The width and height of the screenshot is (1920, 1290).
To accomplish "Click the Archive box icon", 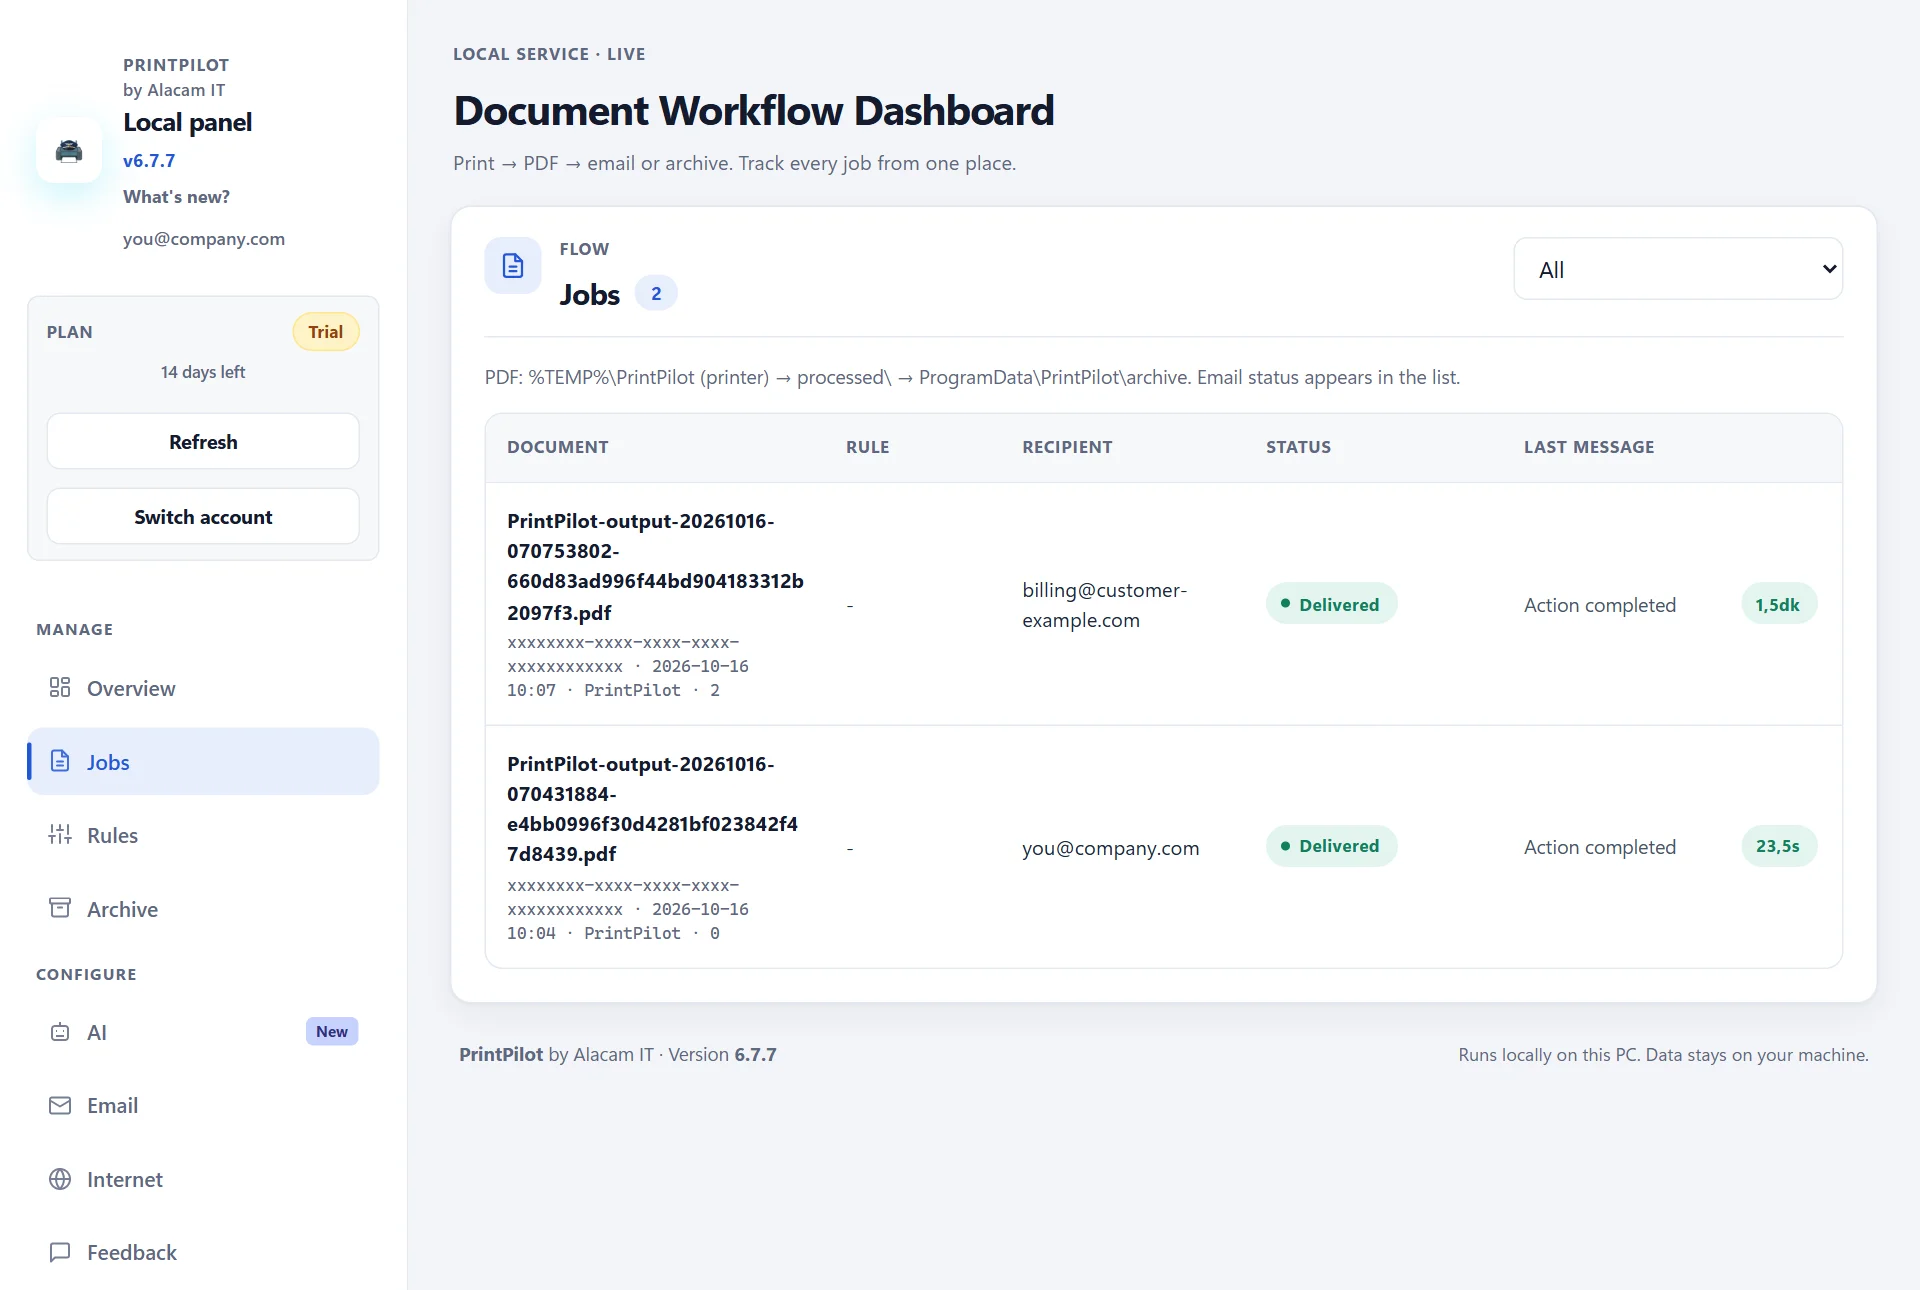I will tap(60, 908).
